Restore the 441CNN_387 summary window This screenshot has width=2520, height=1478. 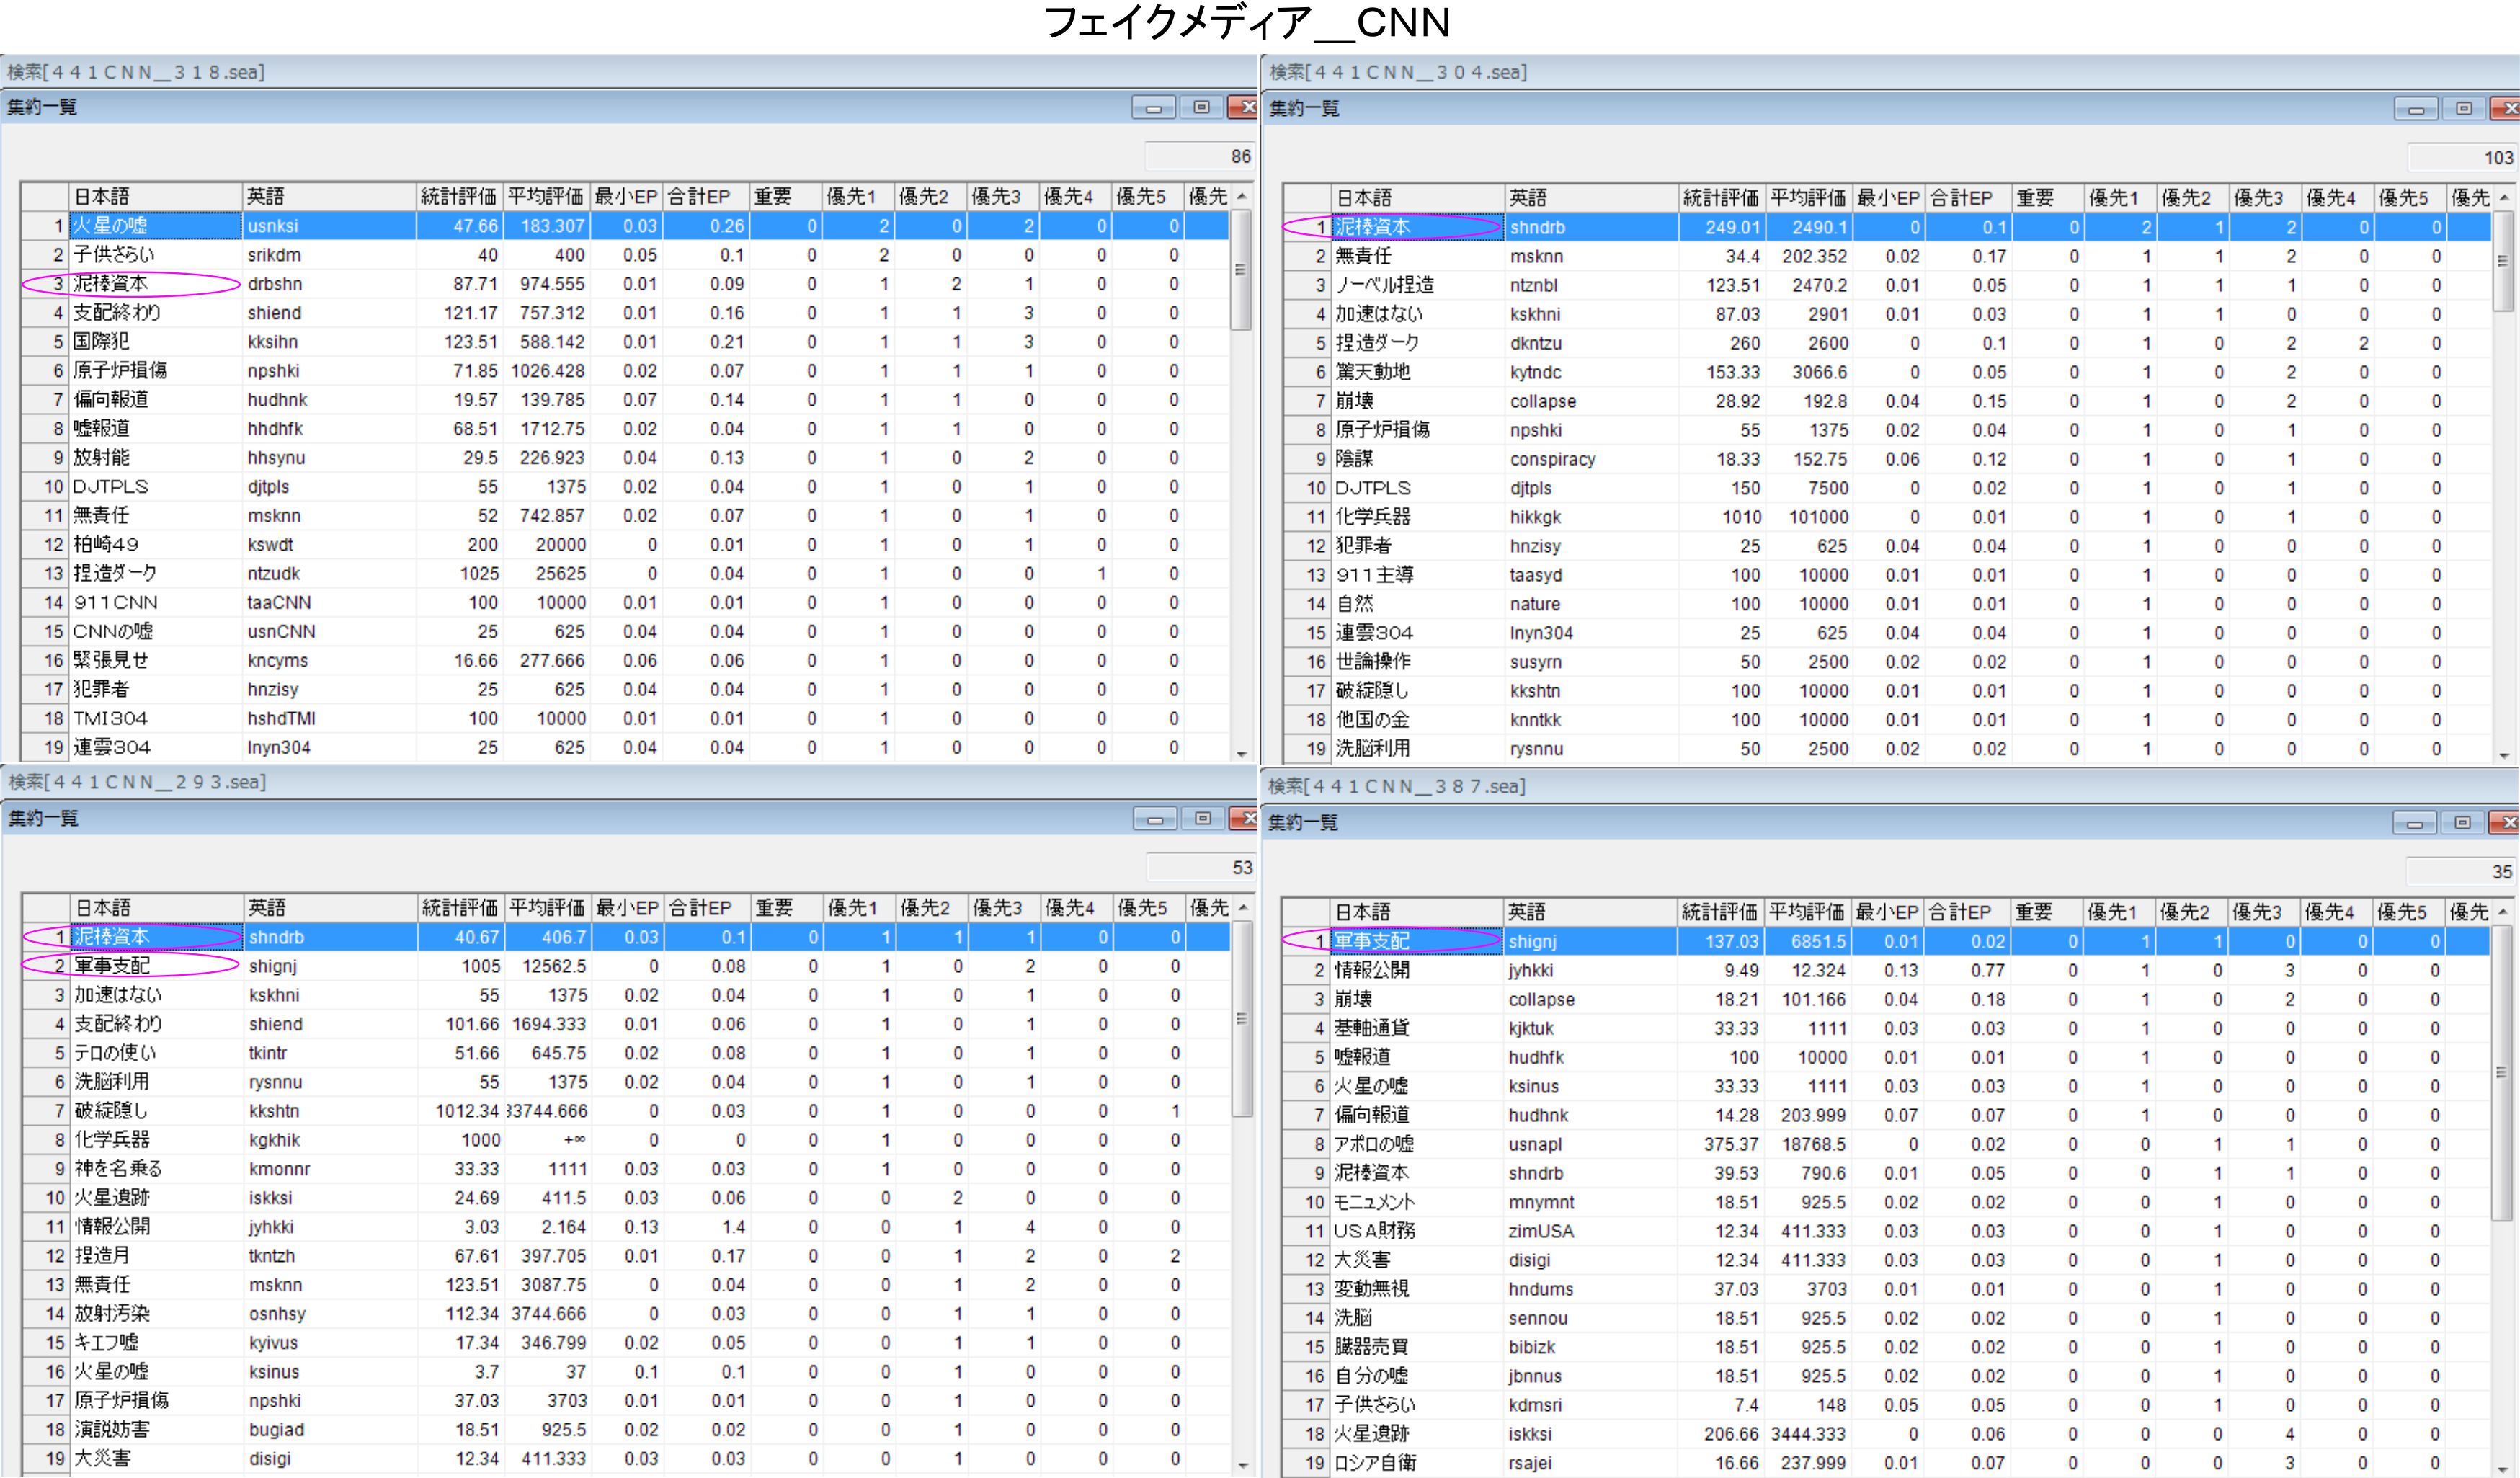point(2462,823)
